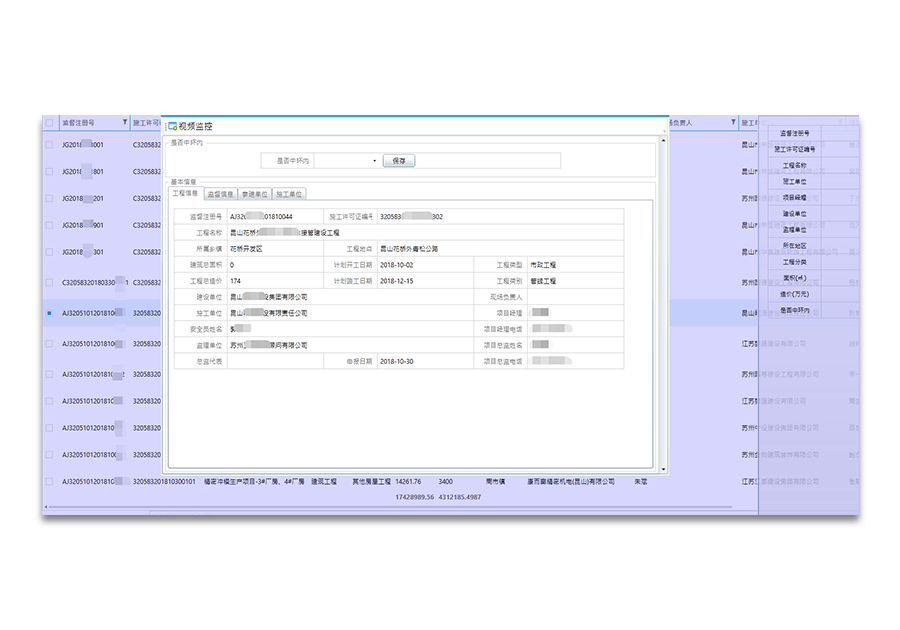Screen dimensions: 900x630
Task: Click 监督注册号 label in right panel
Action: pyautogui.click(x=794, y=133)
